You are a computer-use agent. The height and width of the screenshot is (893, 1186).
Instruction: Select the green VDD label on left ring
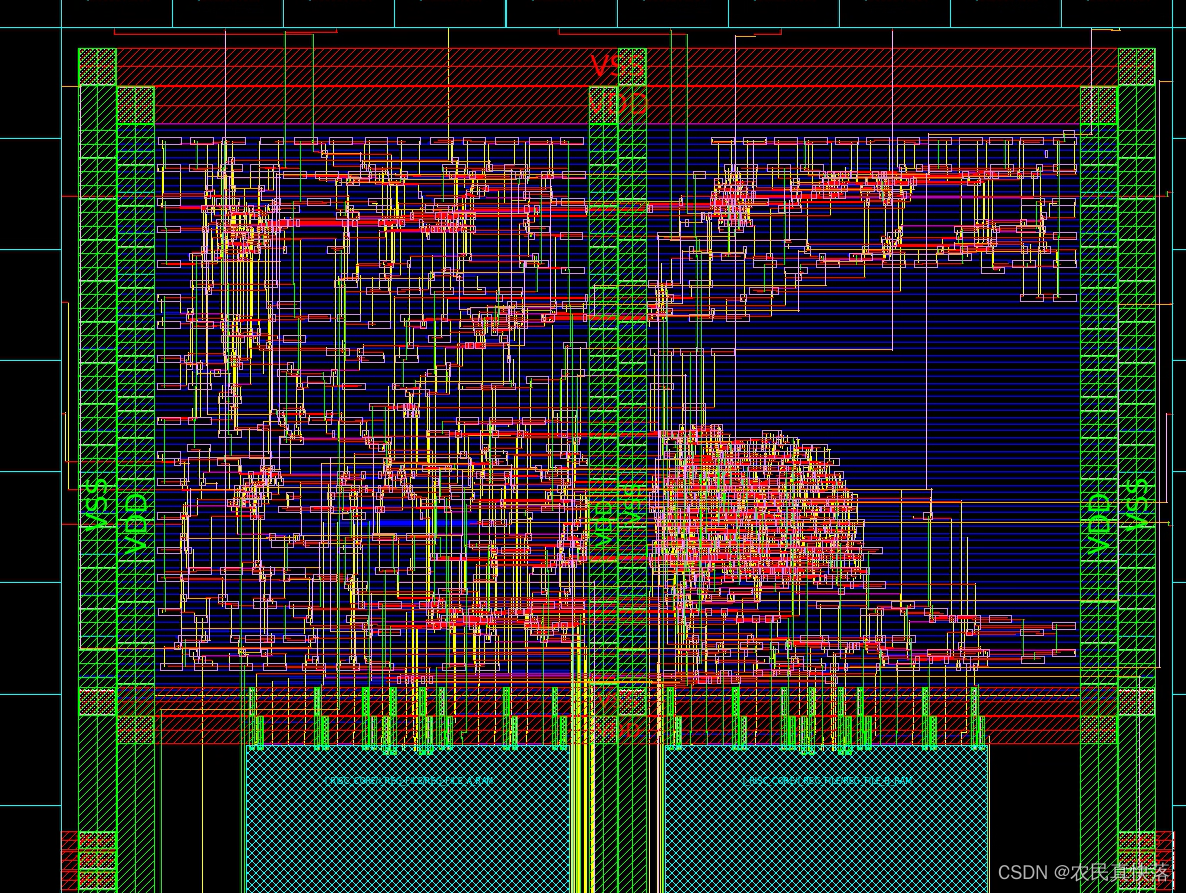pos(135,523)
